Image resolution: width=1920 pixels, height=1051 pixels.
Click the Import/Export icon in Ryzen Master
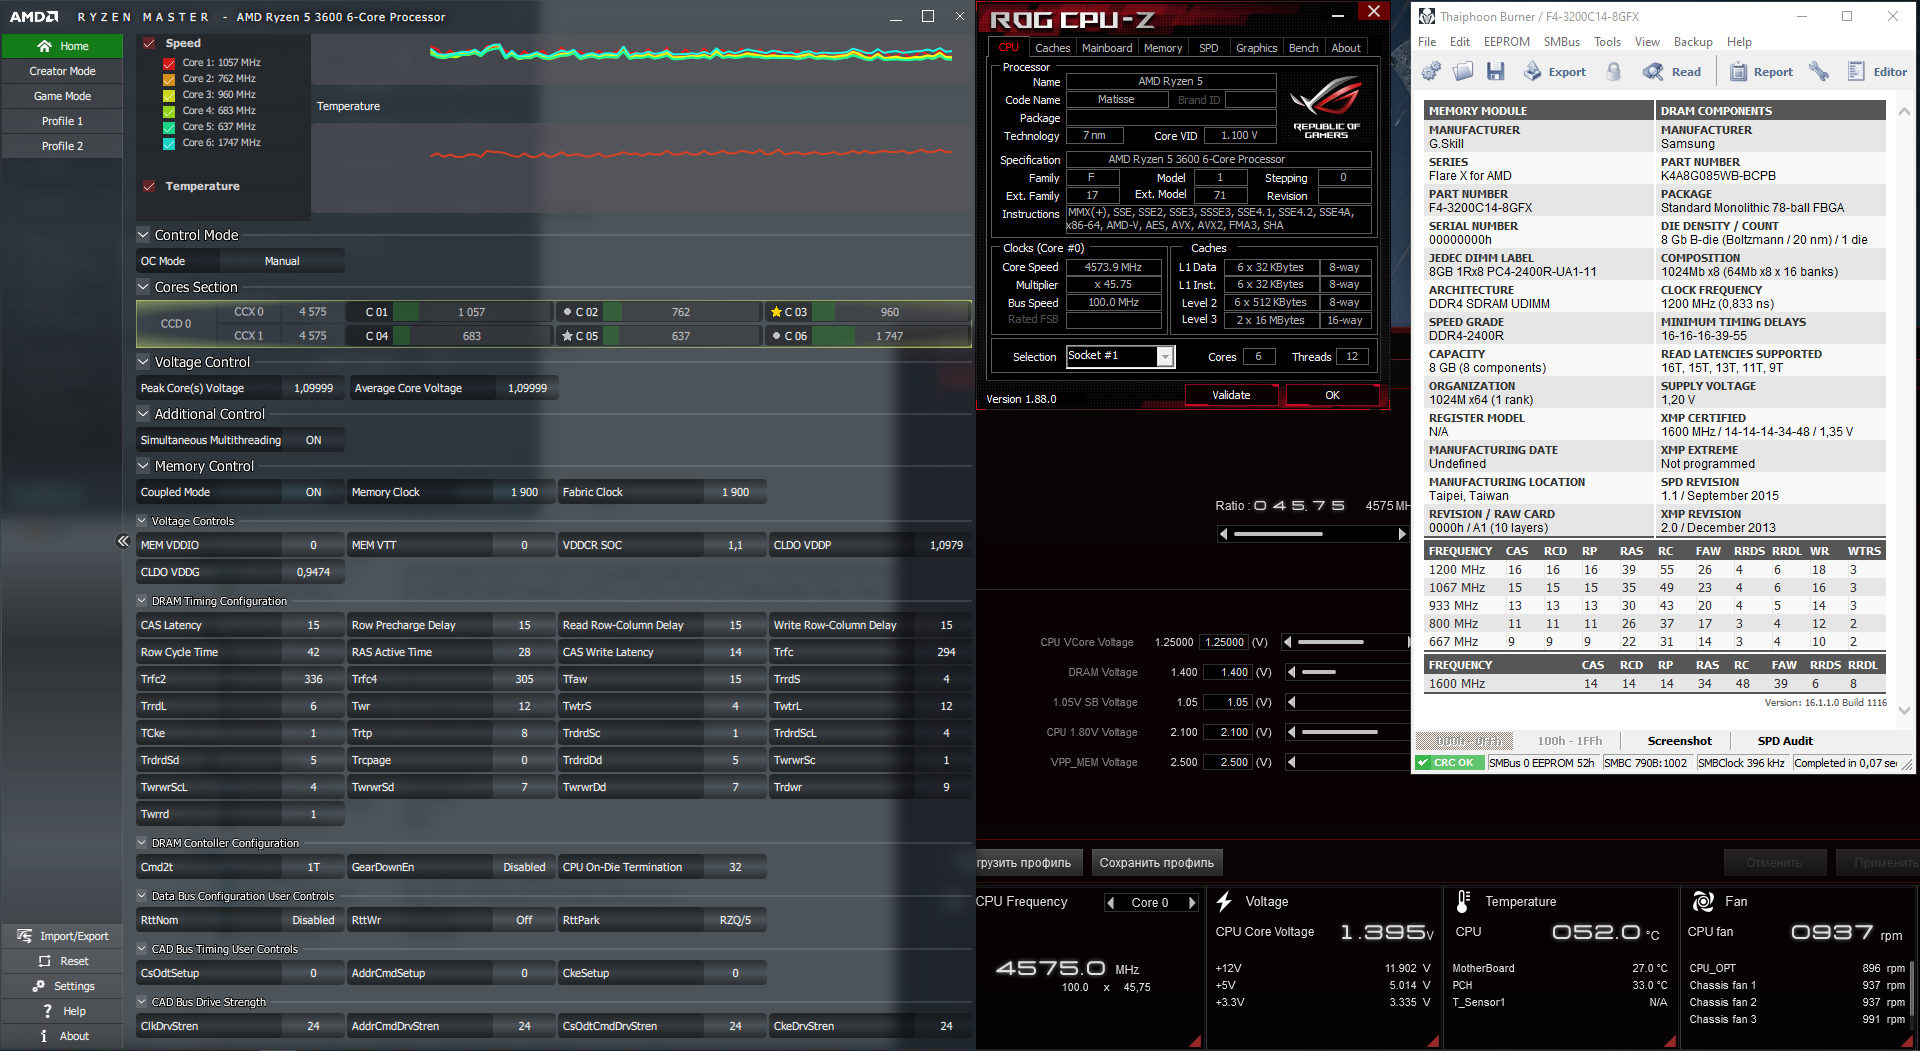(x=24, y=936)
